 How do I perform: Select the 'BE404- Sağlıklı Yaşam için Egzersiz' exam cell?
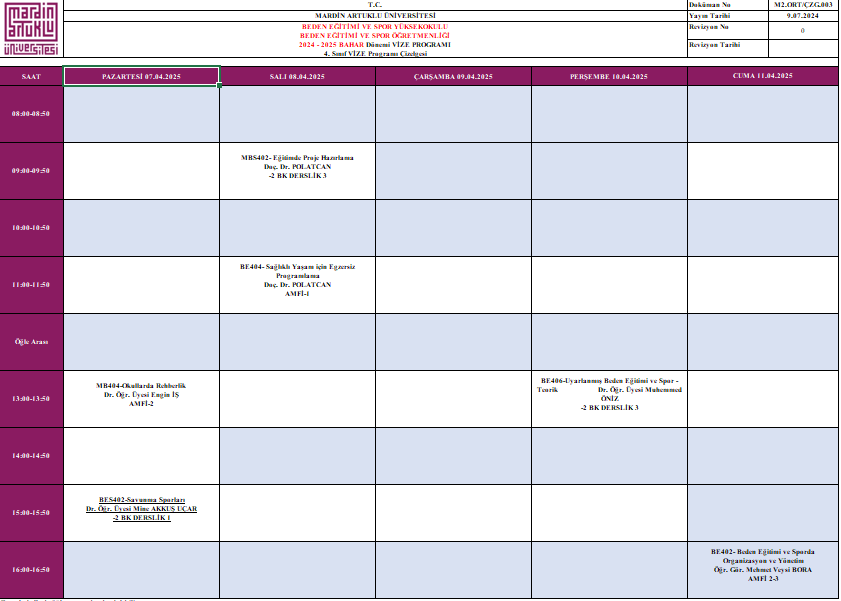point(297,285)
